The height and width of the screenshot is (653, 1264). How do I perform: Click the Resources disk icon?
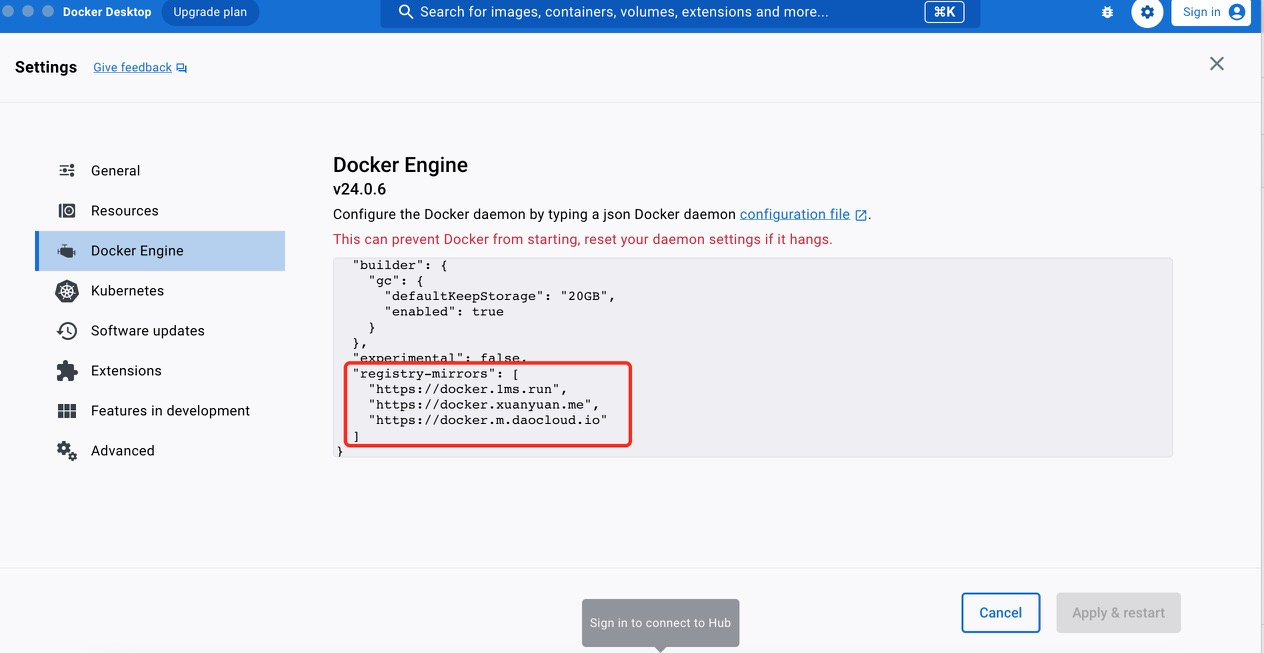(x=67, y=210)
